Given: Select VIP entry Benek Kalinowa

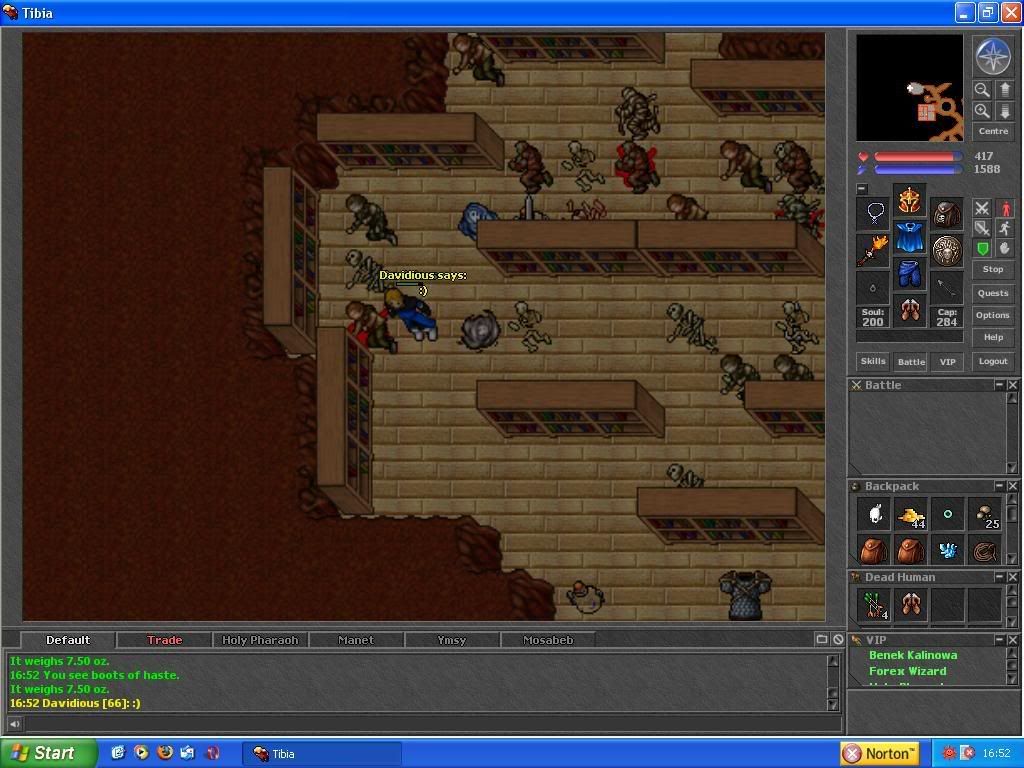Looking at the screenshot, I should [x=913, y=655].
